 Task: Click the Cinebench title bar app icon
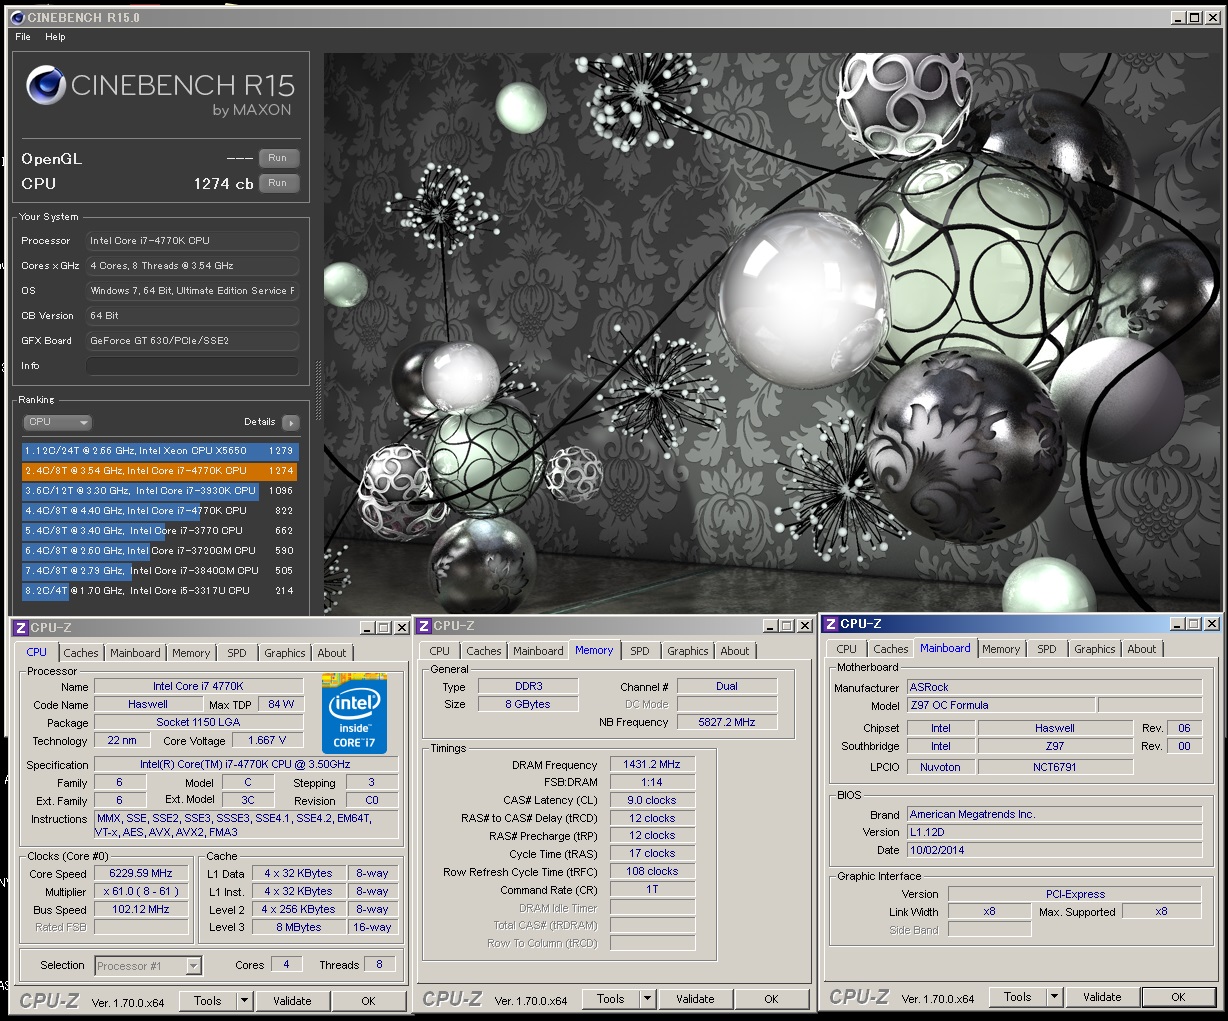[17, 17]
